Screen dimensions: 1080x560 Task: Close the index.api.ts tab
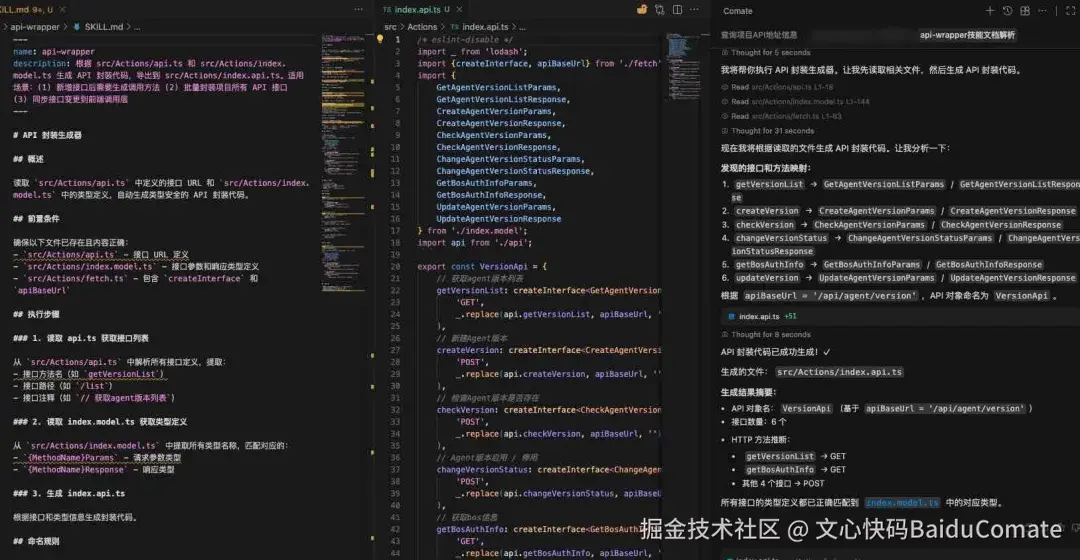[459, 10]
